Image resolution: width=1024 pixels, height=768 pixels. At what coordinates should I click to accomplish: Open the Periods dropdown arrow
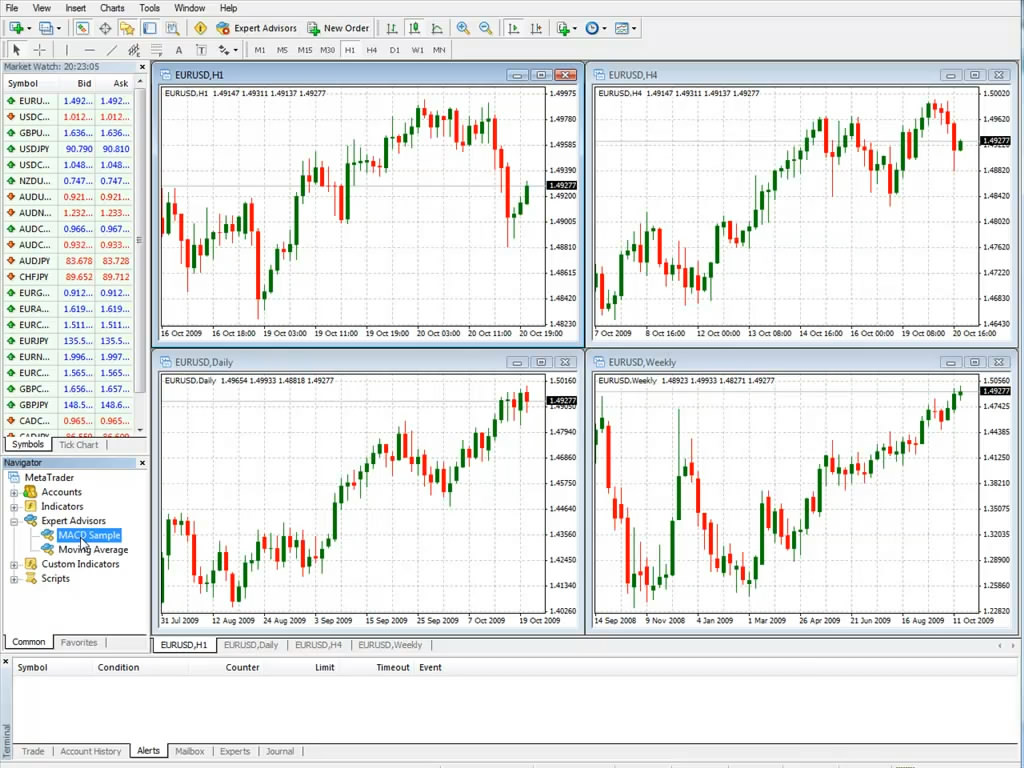click(604, 29)
